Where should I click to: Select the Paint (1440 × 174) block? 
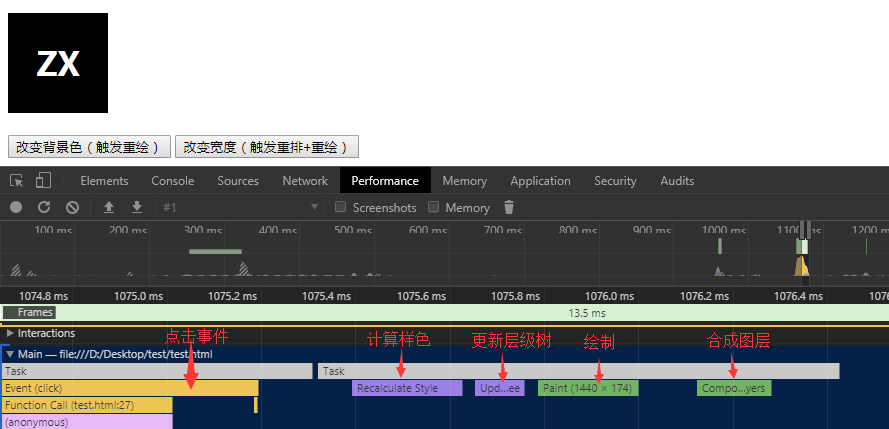tap(589, 388)
